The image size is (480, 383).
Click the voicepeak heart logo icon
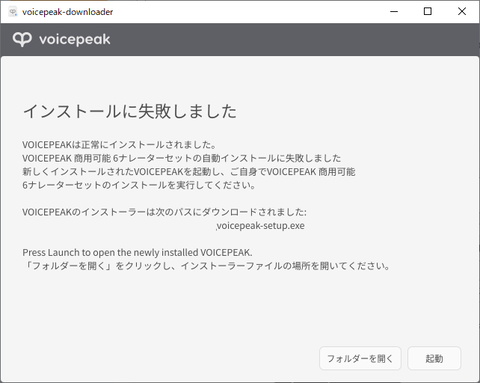point(22,39)
